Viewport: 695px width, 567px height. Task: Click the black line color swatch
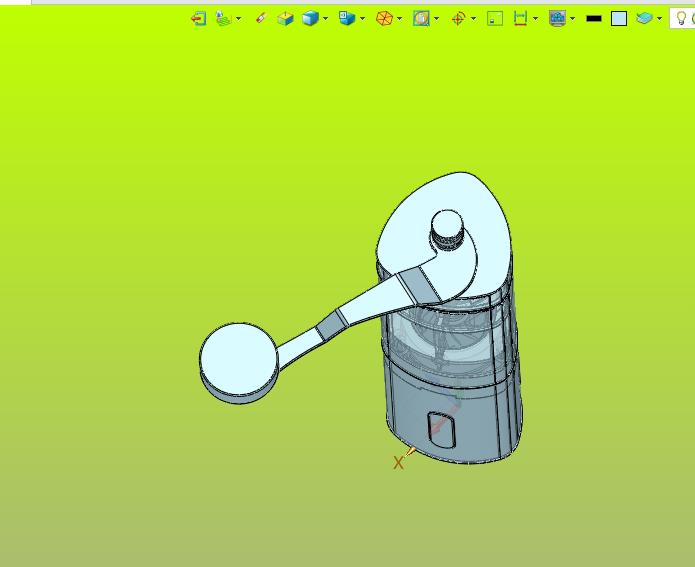593,19
